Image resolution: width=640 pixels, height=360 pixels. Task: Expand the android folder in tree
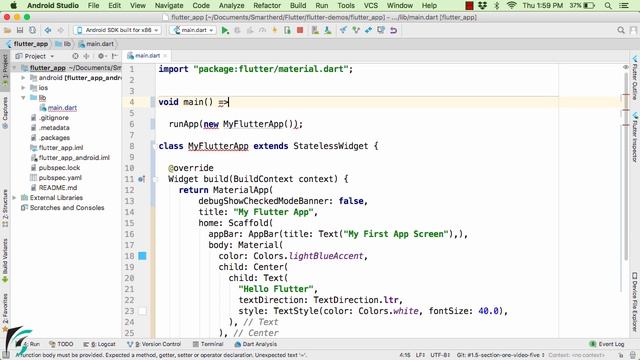23,78
